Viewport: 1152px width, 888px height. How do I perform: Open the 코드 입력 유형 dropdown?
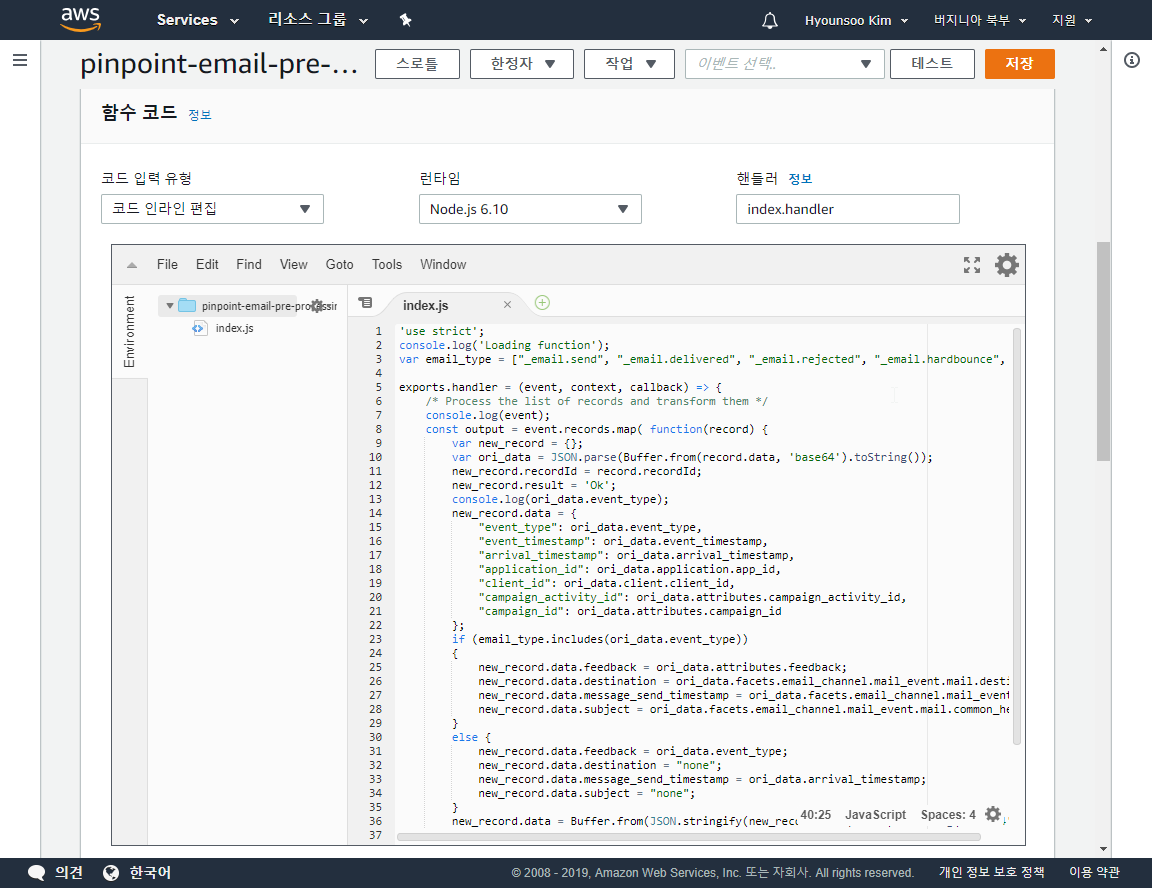pos(212,209)
